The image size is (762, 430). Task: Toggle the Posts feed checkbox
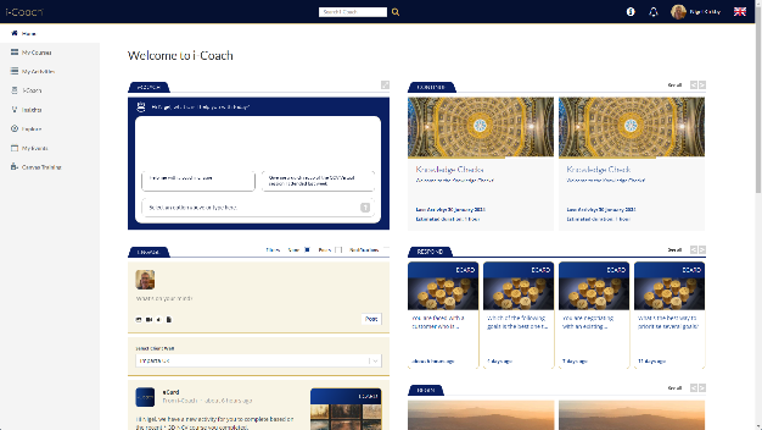pos(339,250)
